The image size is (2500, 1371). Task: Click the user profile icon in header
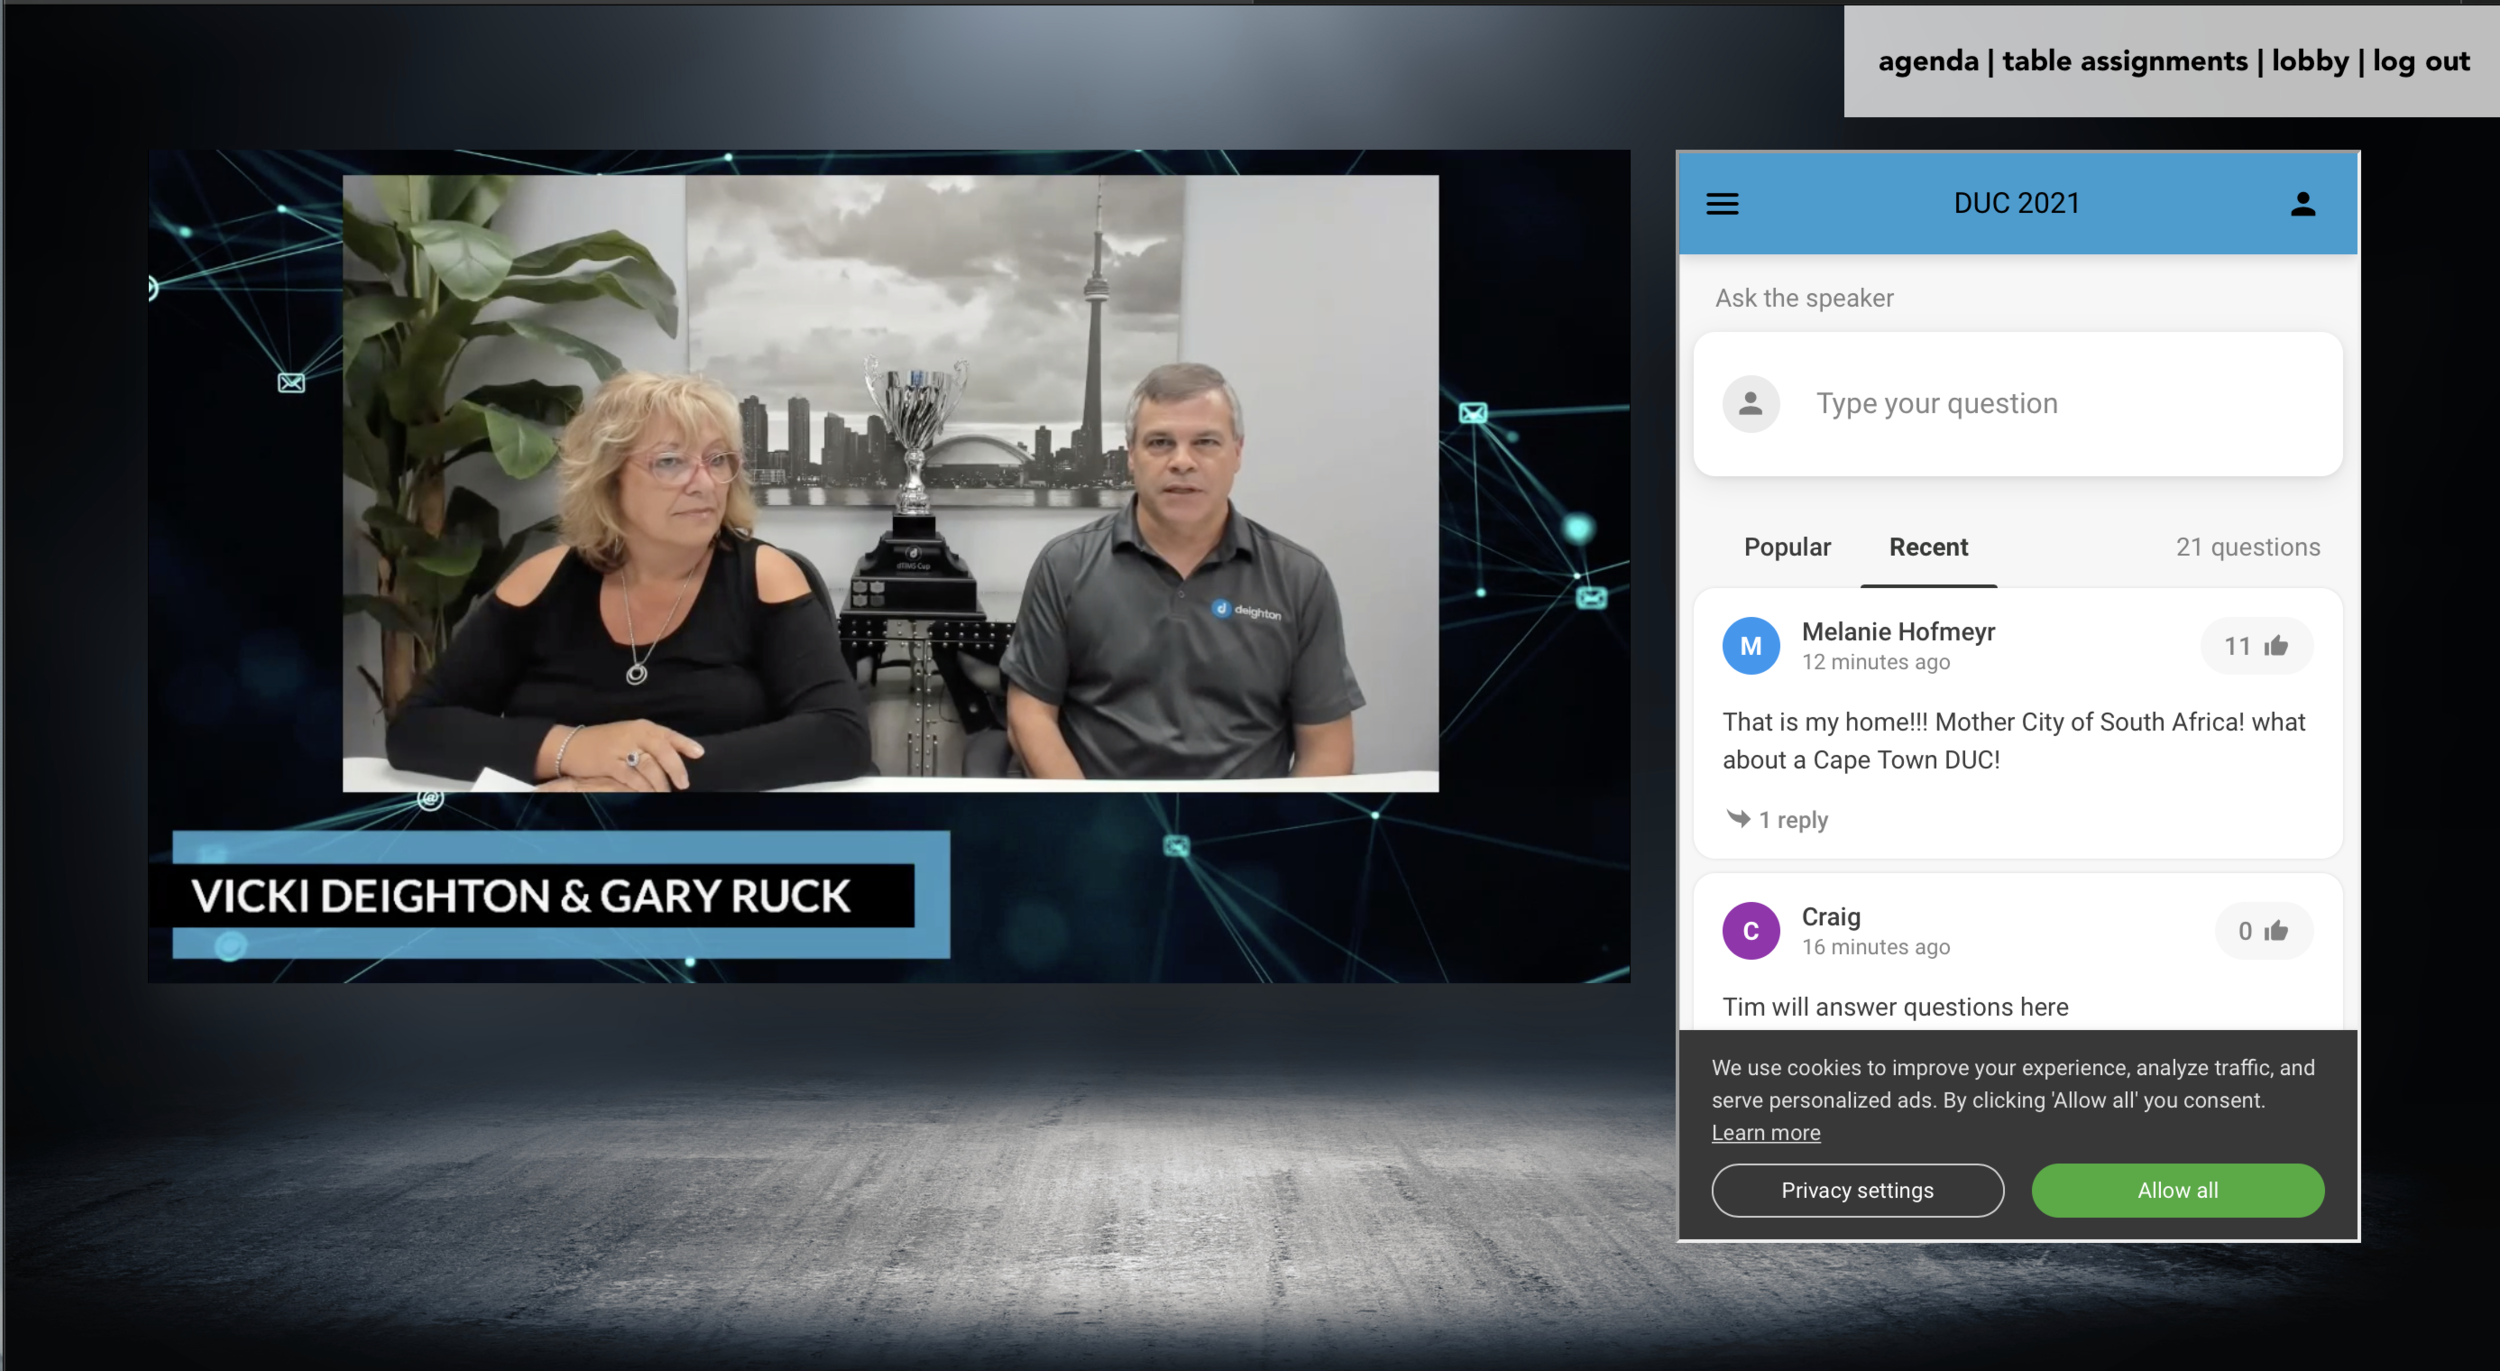(x=2303, y=204)
